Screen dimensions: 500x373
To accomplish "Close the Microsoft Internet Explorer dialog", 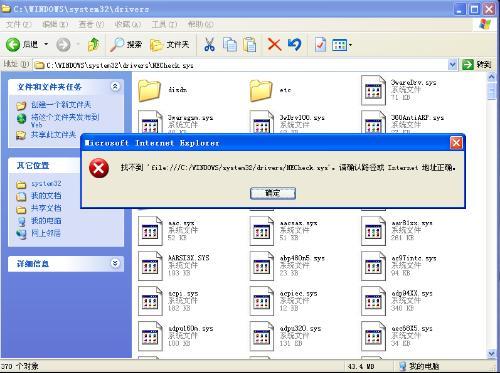I will (456, 143).
